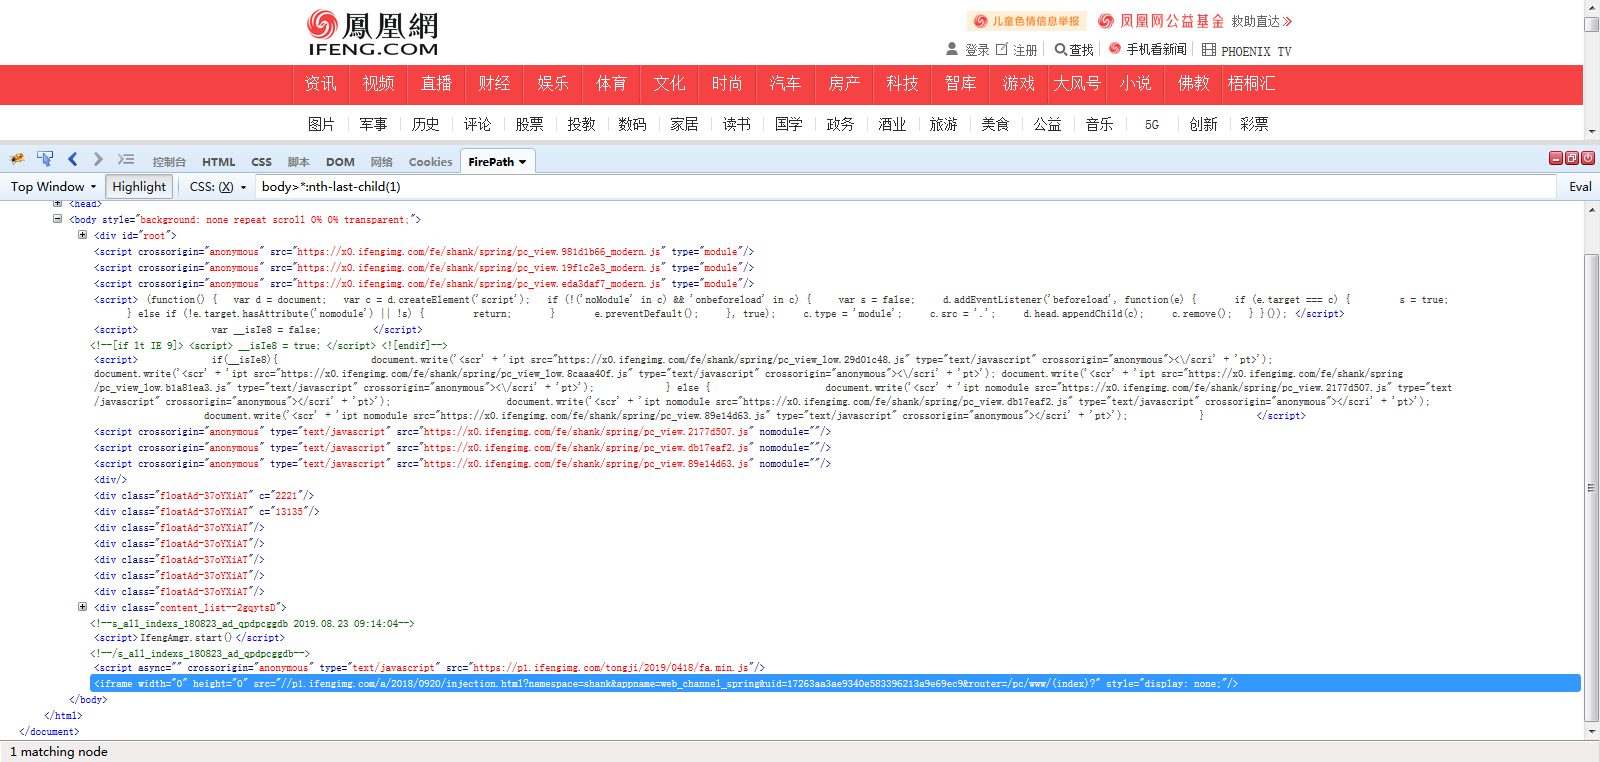This screenshot has height=762, width=1600.
Task: Switch to the DOM tab
Action: pyautogui.click(x=340, y=162)
